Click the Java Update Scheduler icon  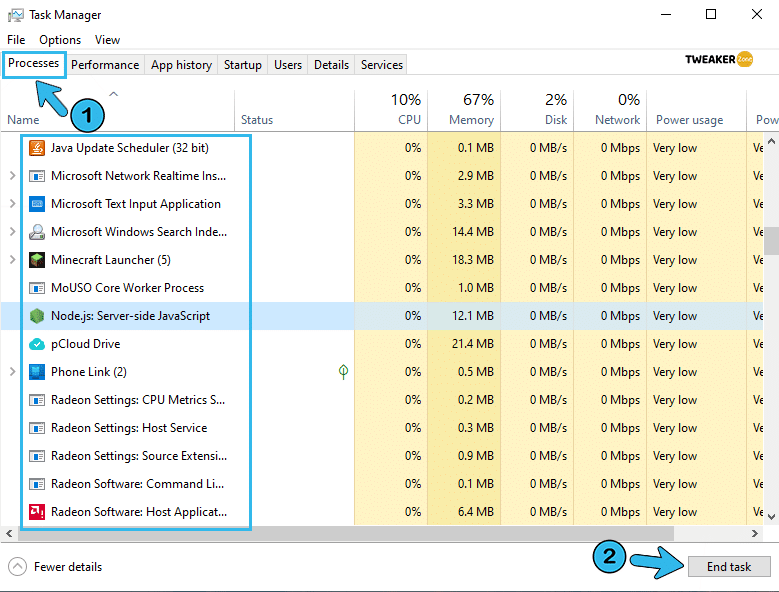[x=37, y=148]
